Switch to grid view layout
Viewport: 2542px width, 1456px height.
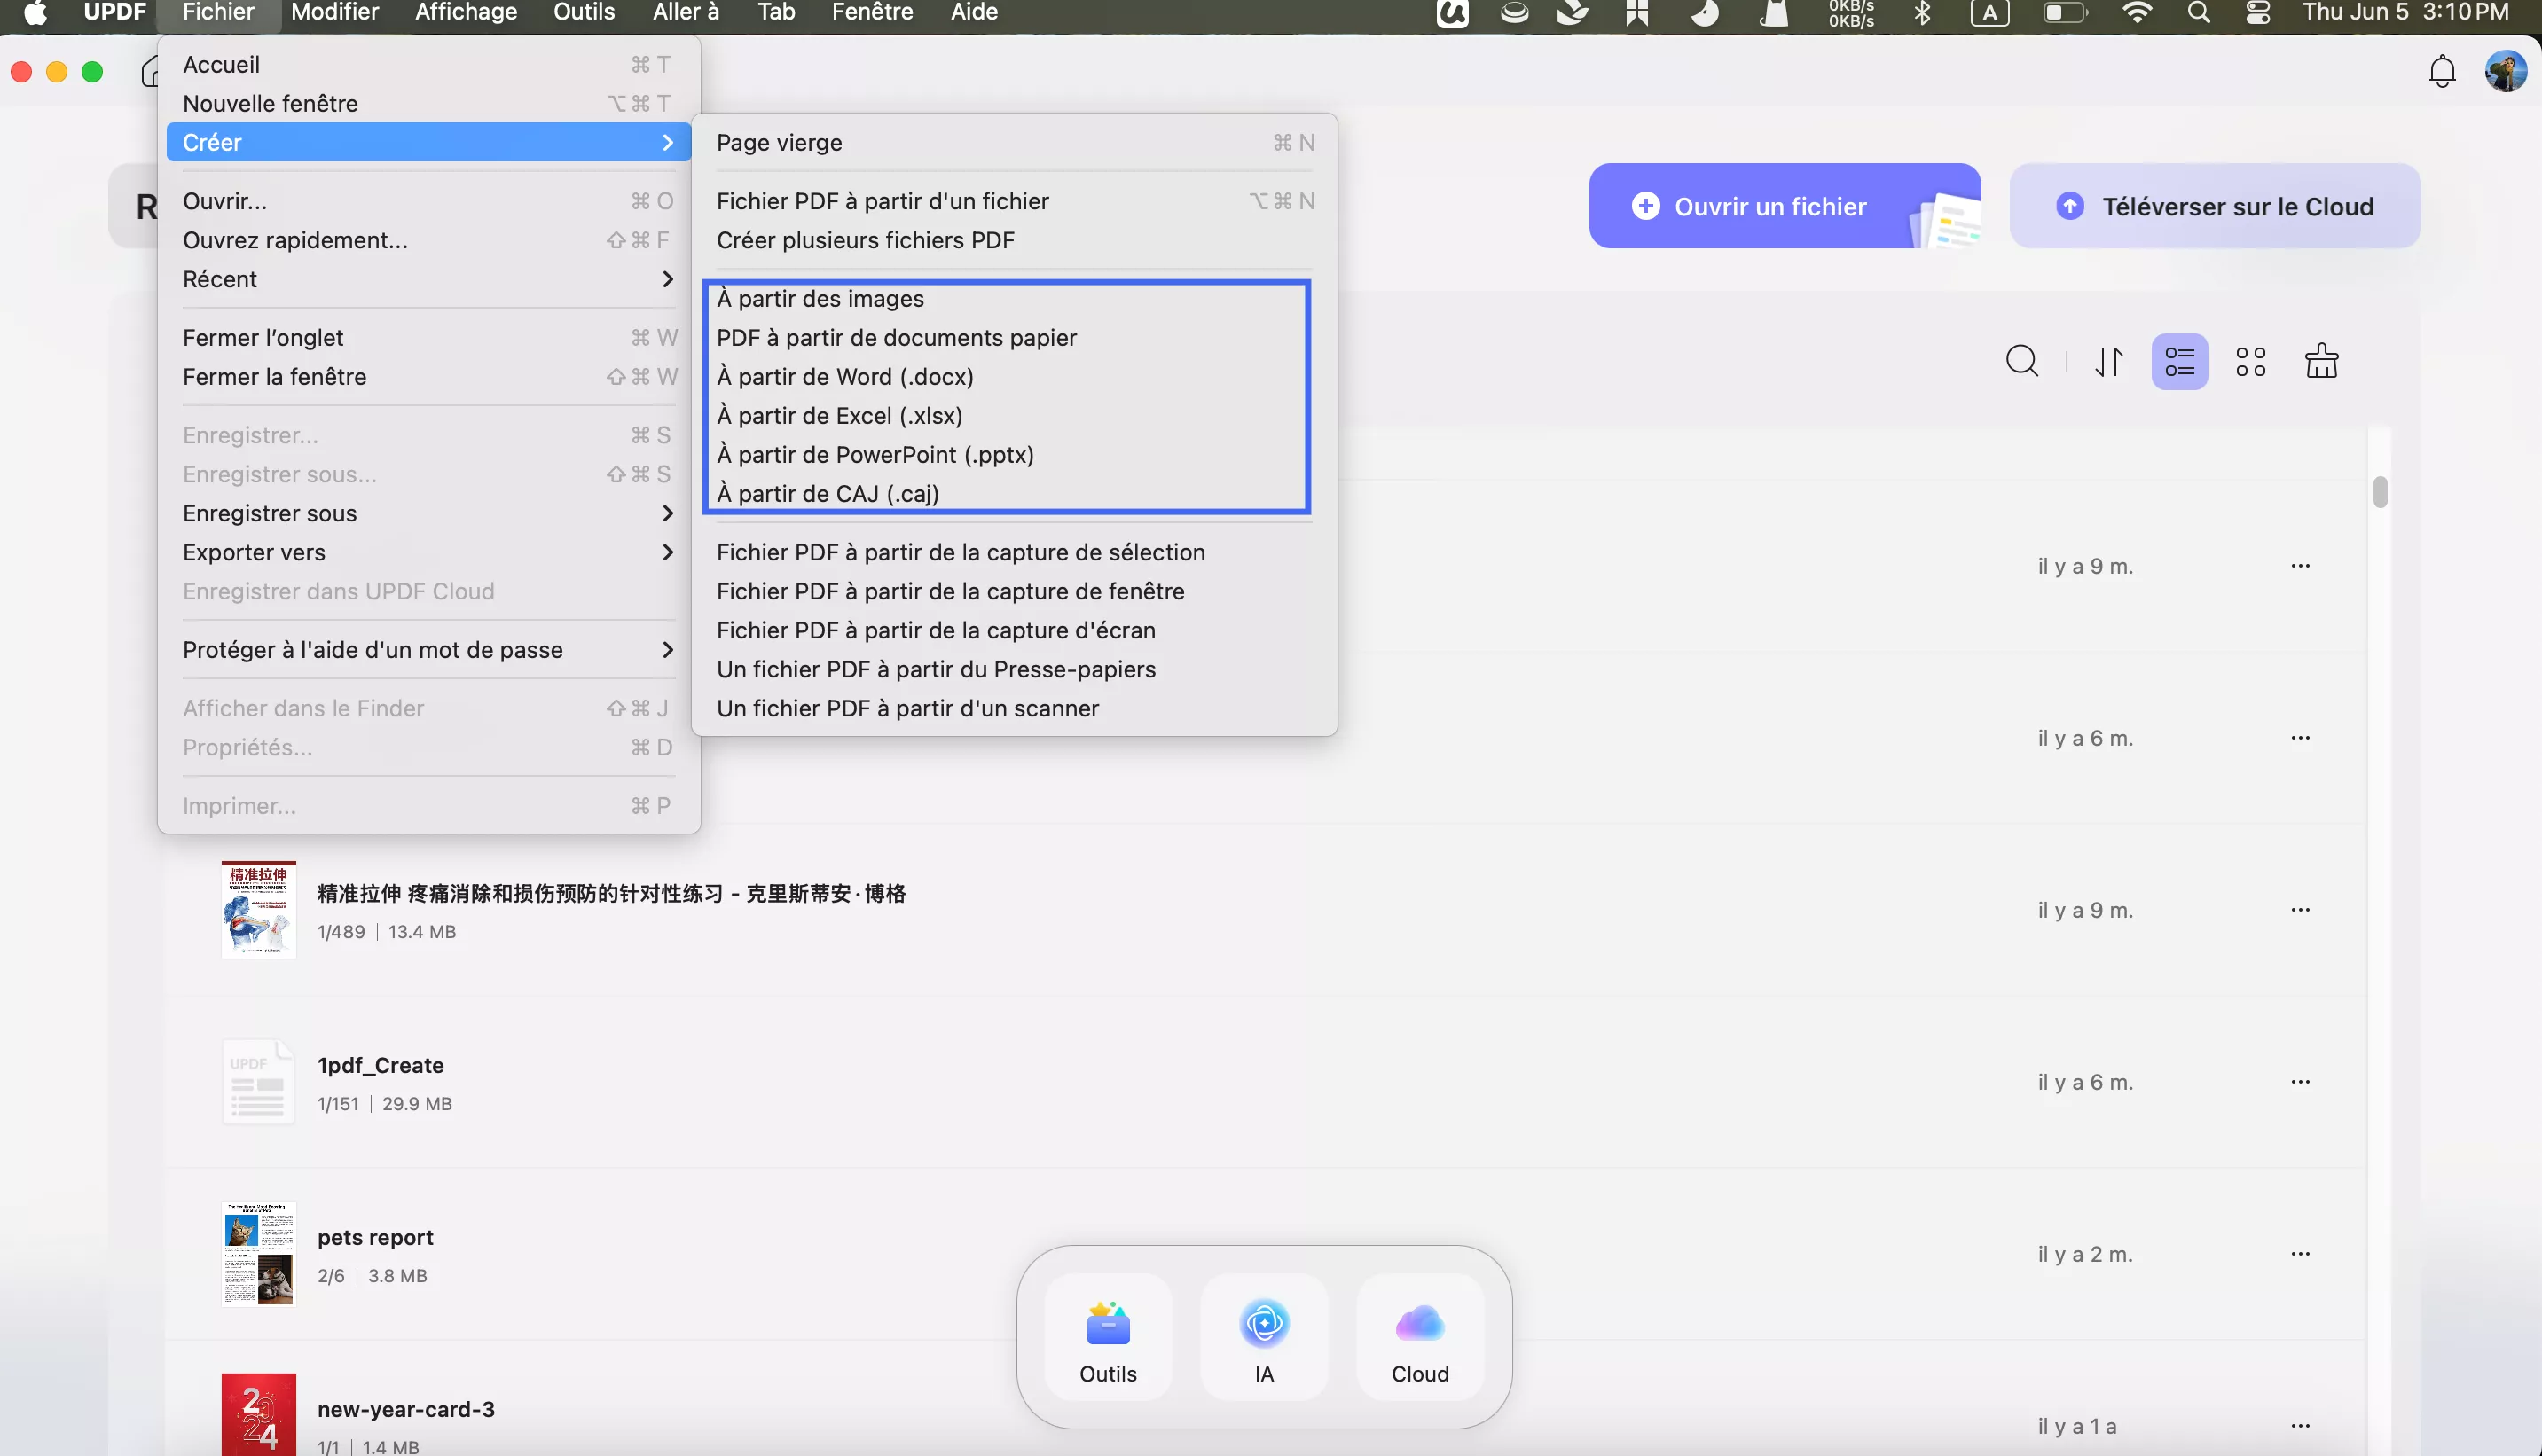point(2250,361)
